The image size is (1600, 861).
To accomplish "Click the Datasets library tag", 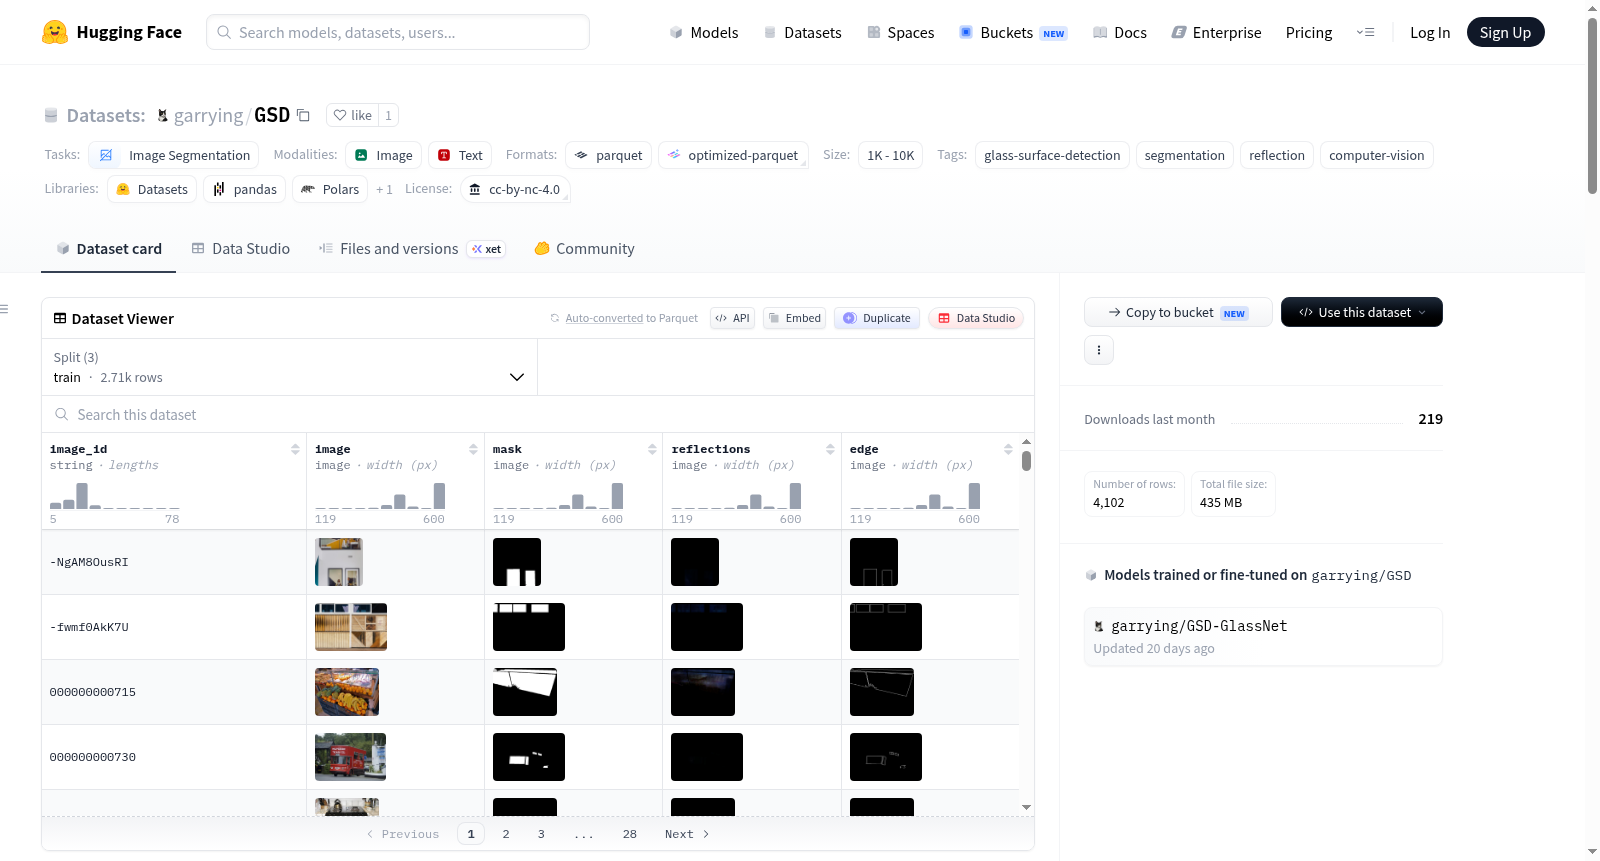I will click(152, 189).
